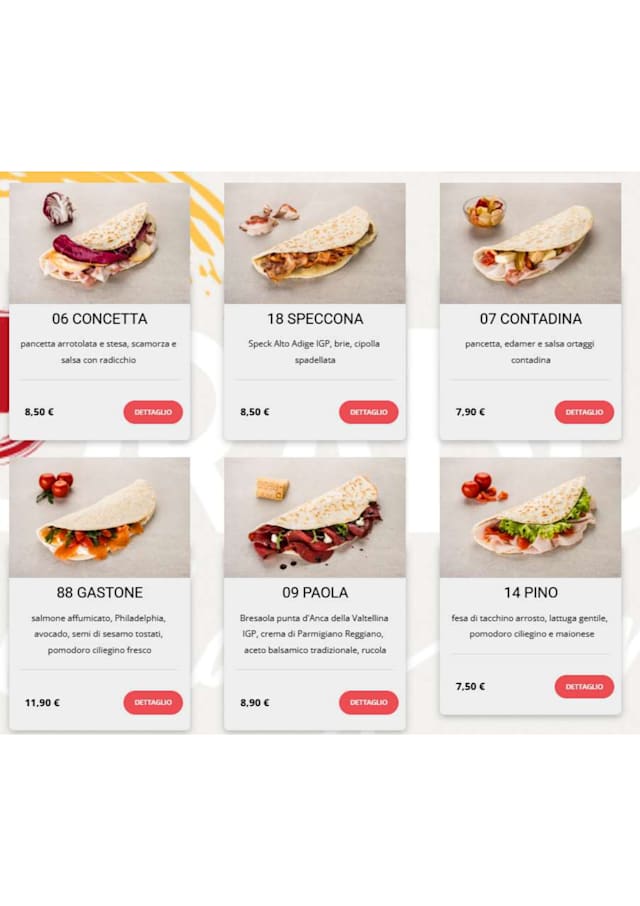
Task: Open the bresaola piadina picture for Paola
Action: (x=315, y=517)
